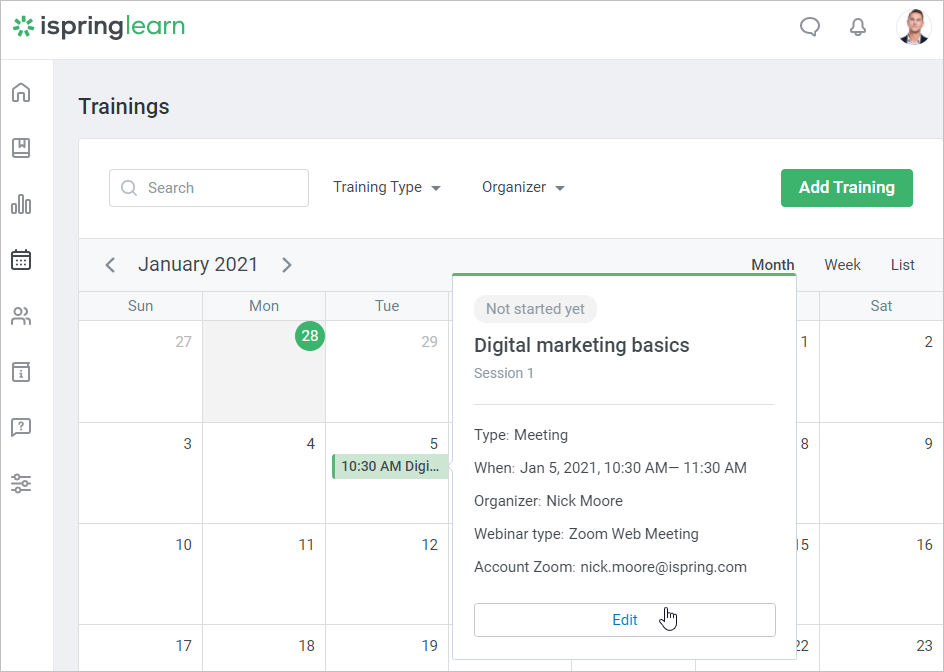Select day 29 of previous month
Screen dimensions: 944x672
coord(429,342)
